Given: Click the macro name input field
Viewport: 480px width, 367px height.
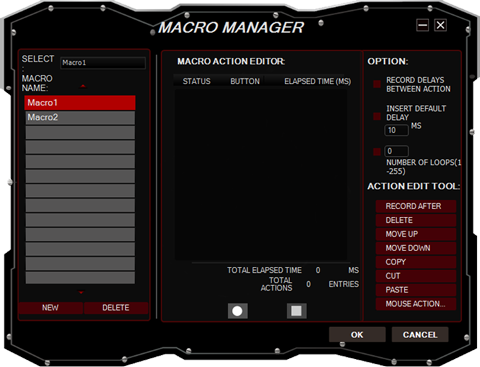Looking at the screenshot, I should tap(103, 63).
